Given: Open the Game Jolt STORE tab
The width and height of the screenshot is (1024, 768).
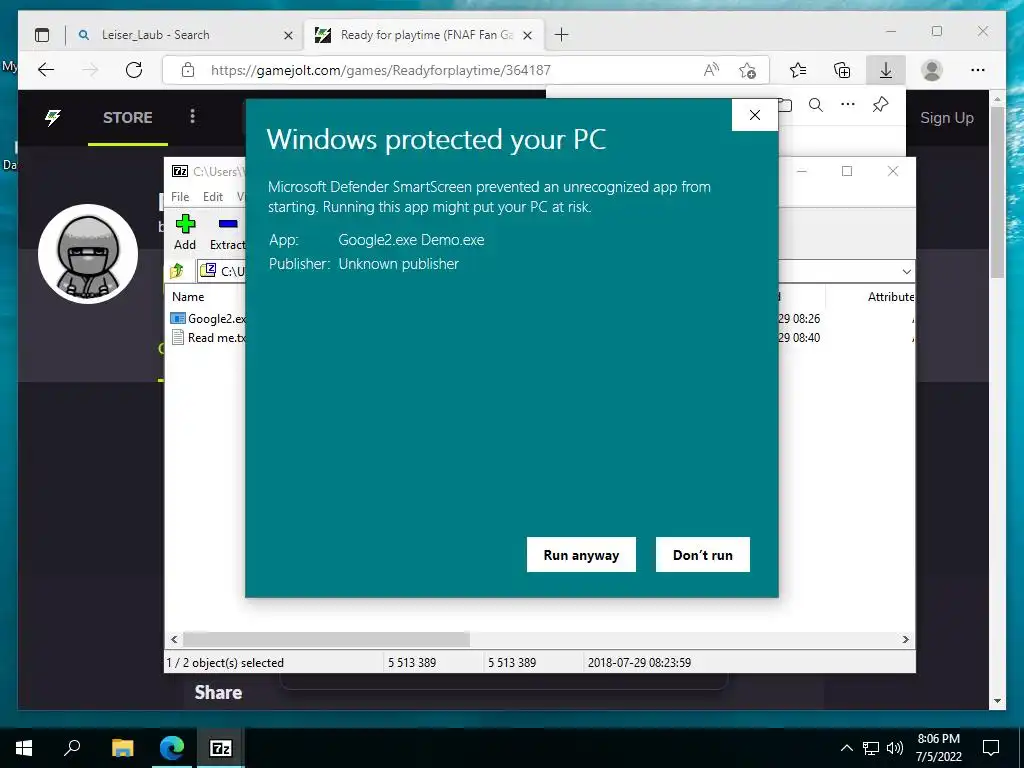Looking at the screenshot, I should point(128,118).
